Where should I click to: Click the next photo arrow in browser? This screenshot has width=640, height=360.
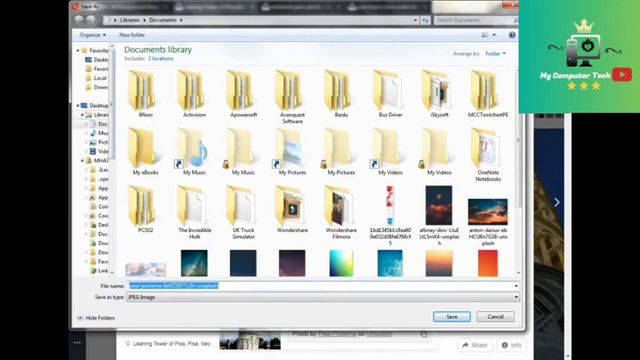pos(557,202)
